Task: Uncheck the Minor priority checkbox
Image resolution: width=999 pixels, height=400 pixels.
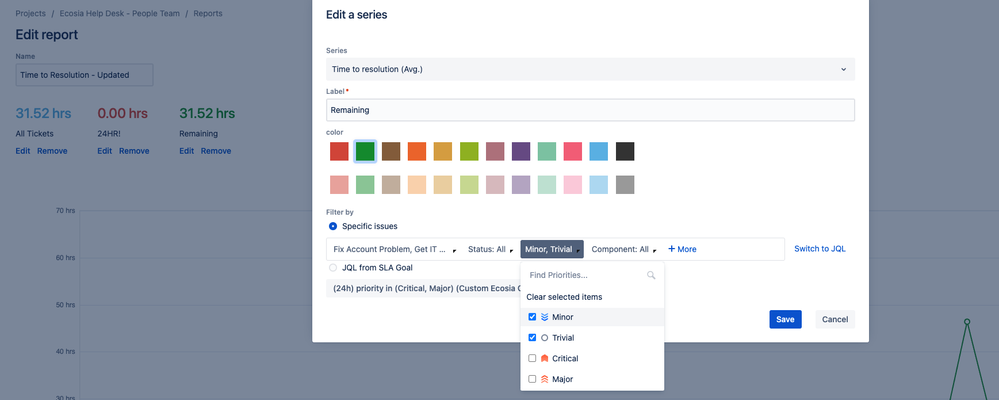Action: coord(532,317)
